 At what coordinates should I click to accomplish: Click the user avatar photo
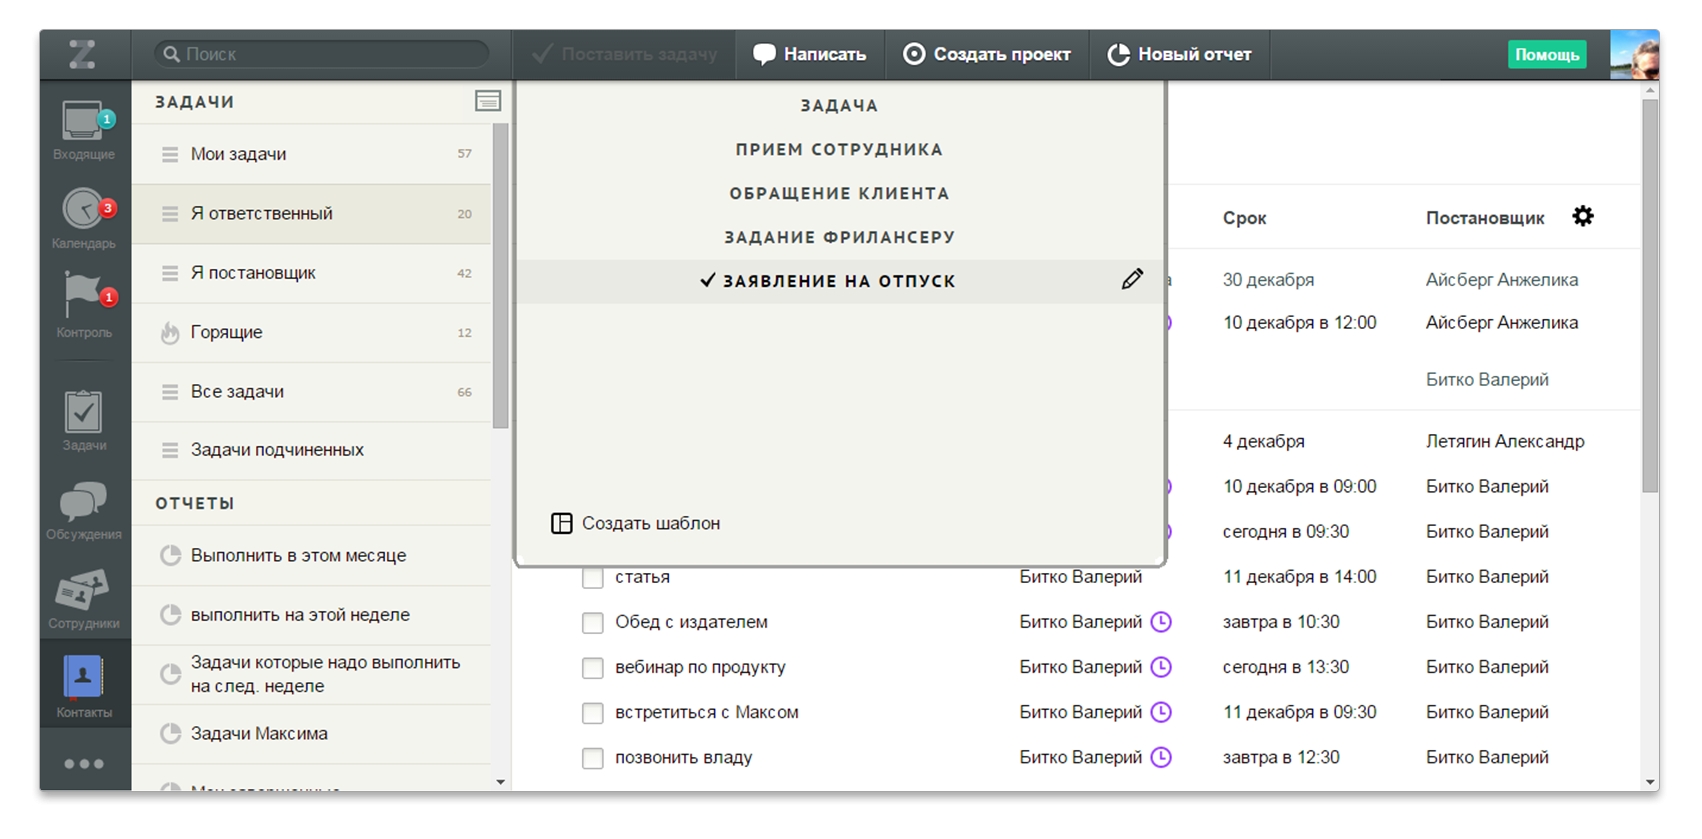pos(1635,54)
